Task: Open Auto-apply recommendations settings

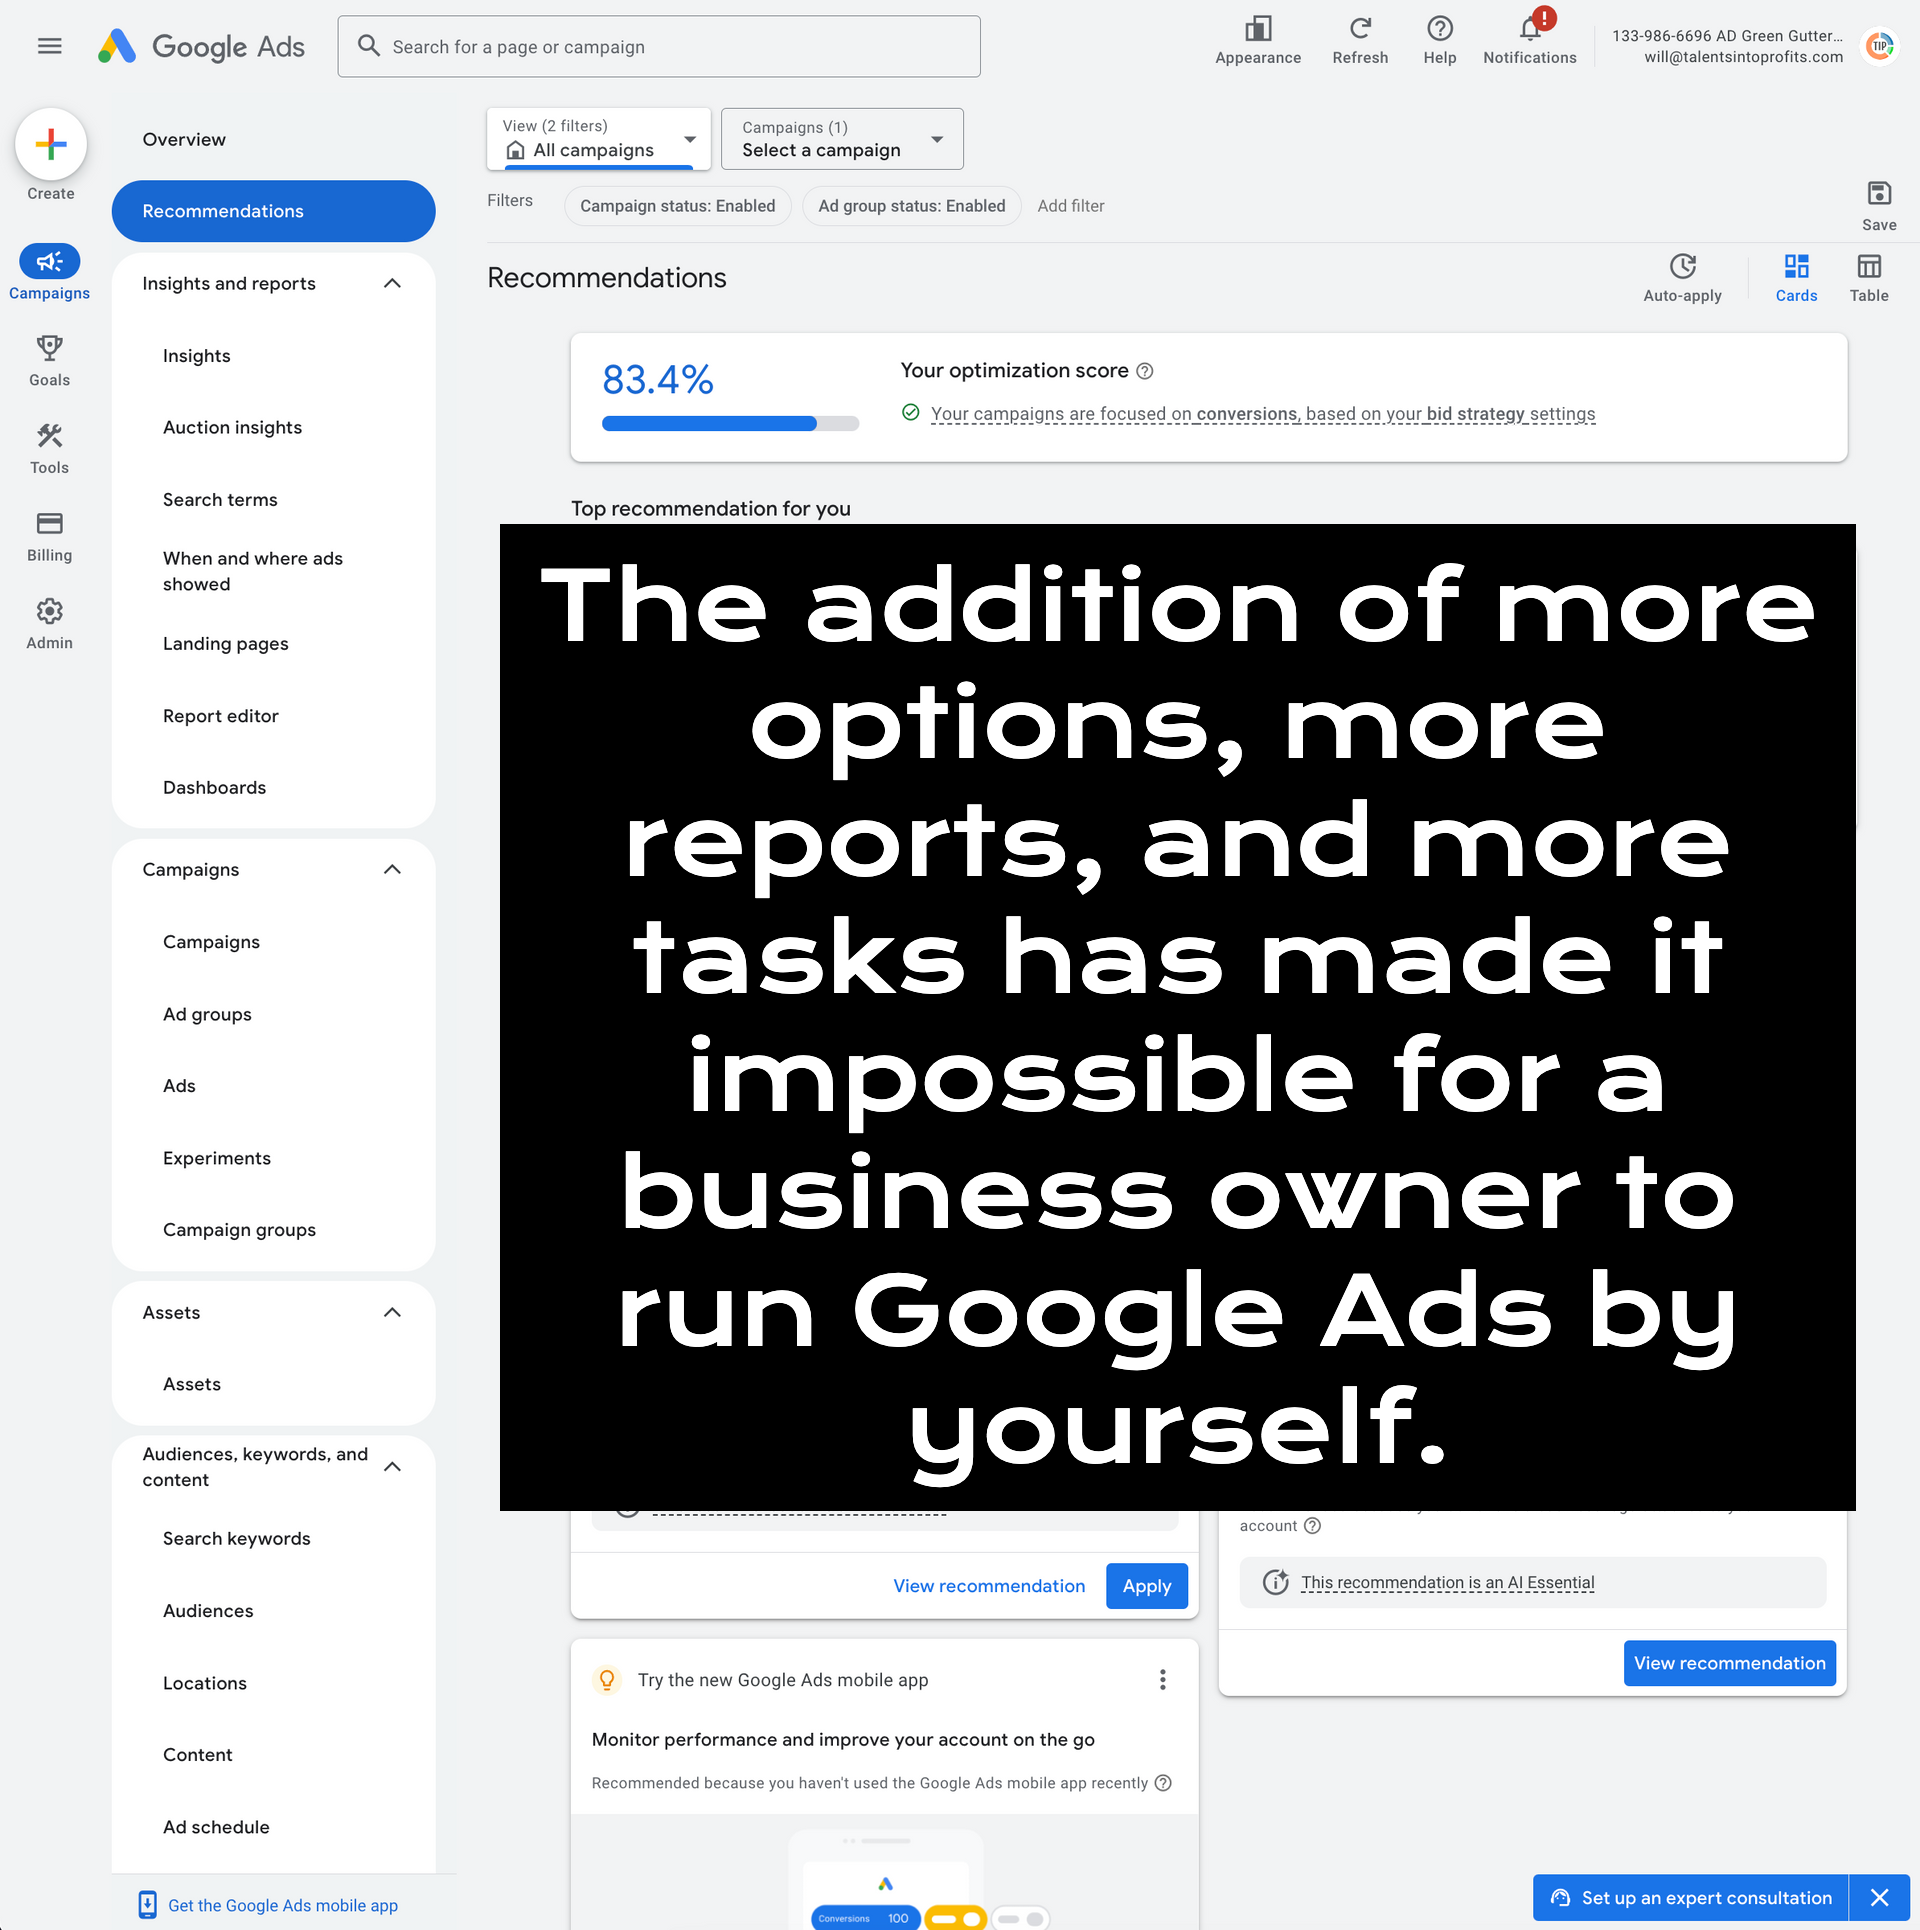Action: 1682,278
